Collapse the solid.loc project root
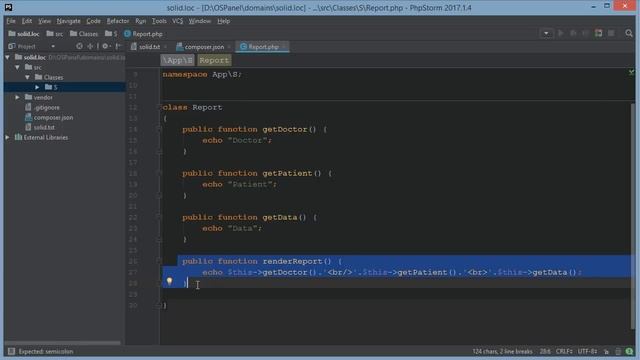The image size is (640, 360). pos(8,57)
